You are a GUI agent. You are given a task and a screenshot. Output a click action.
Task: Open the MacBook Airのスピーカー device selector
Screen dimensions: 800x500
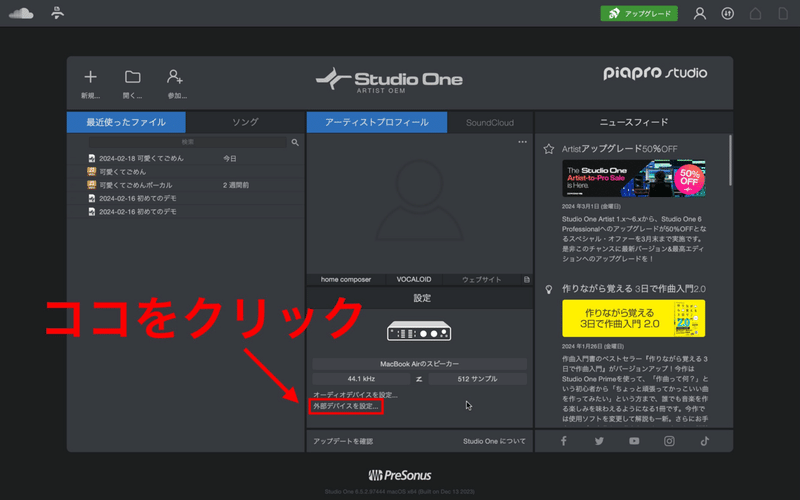click(x=419, y=364)
